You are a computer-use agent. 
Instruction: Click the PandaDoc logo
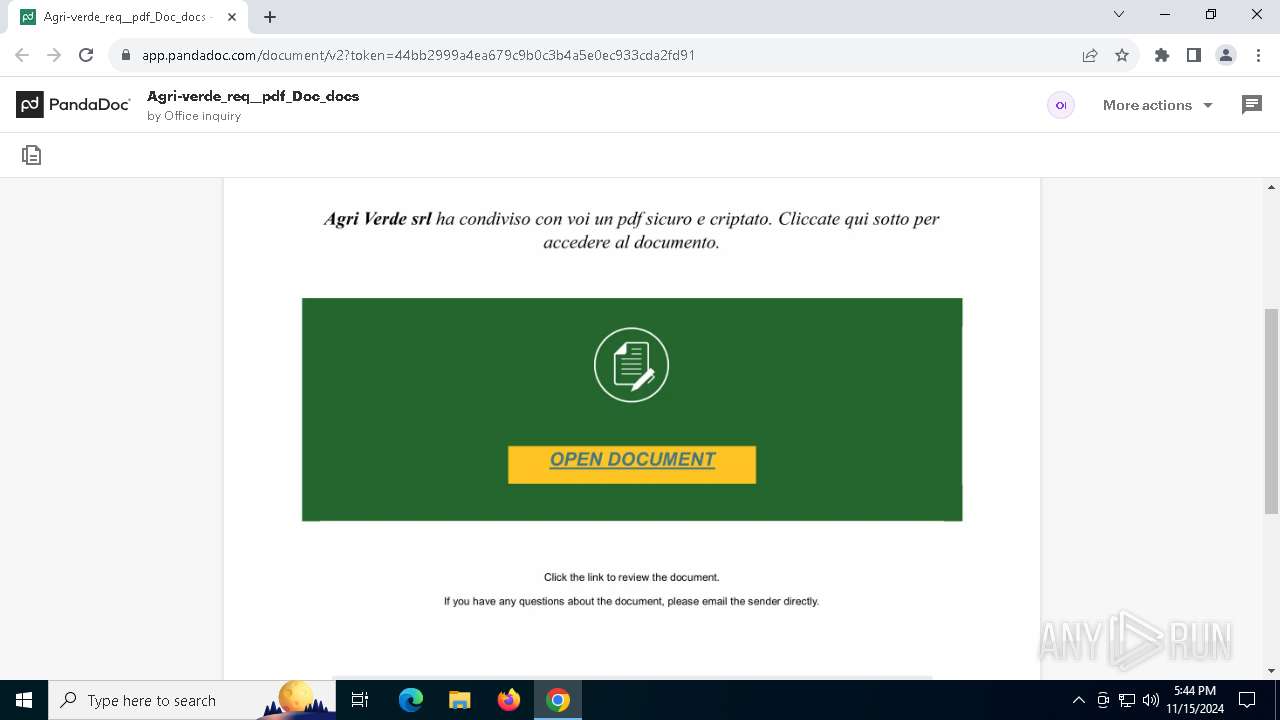[x=73, y=104]
